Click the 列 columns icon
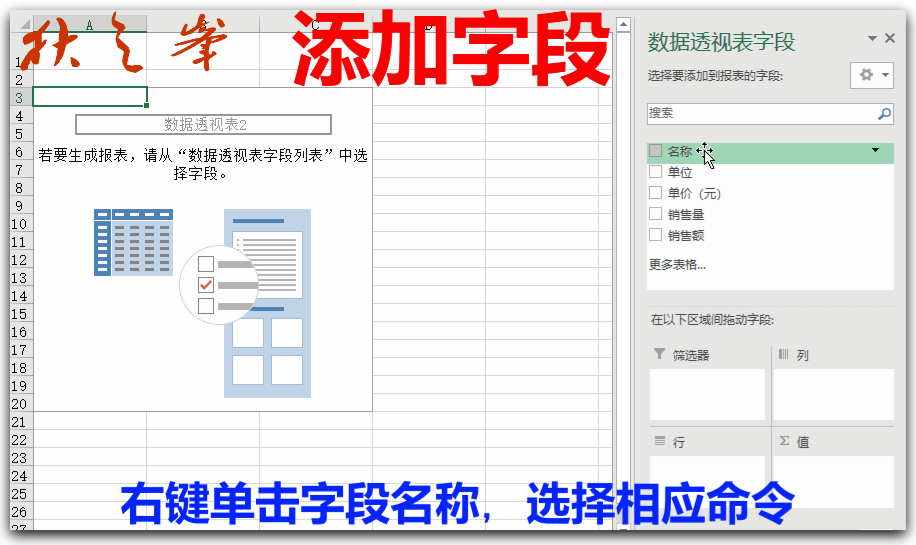This screenshot has width=916, height=545. tap(783, 354)
